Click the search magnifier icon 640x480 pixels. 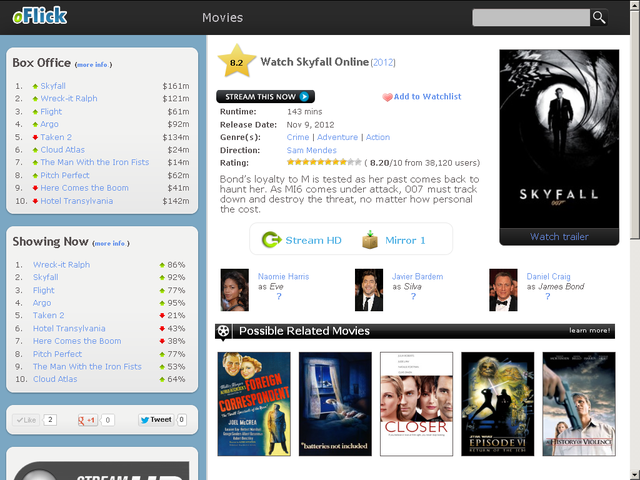[x=599, y=18]
